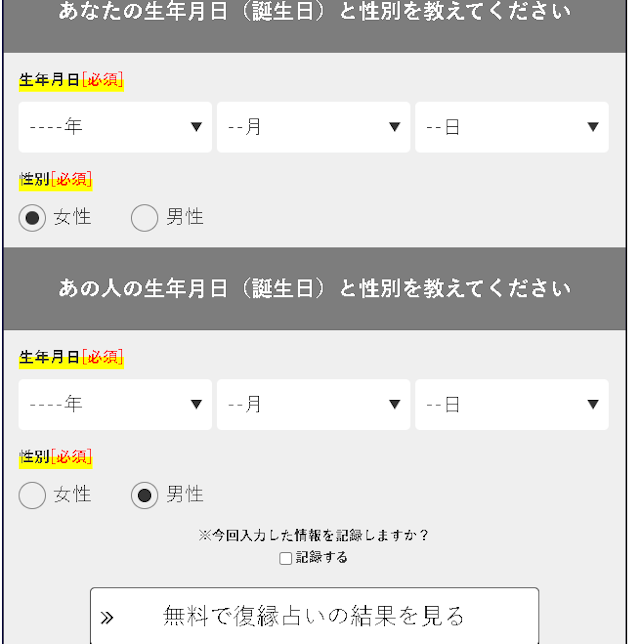Click the 性別[必須] label in the other person's section
640x644 pixels.
(x=55, y=457)
